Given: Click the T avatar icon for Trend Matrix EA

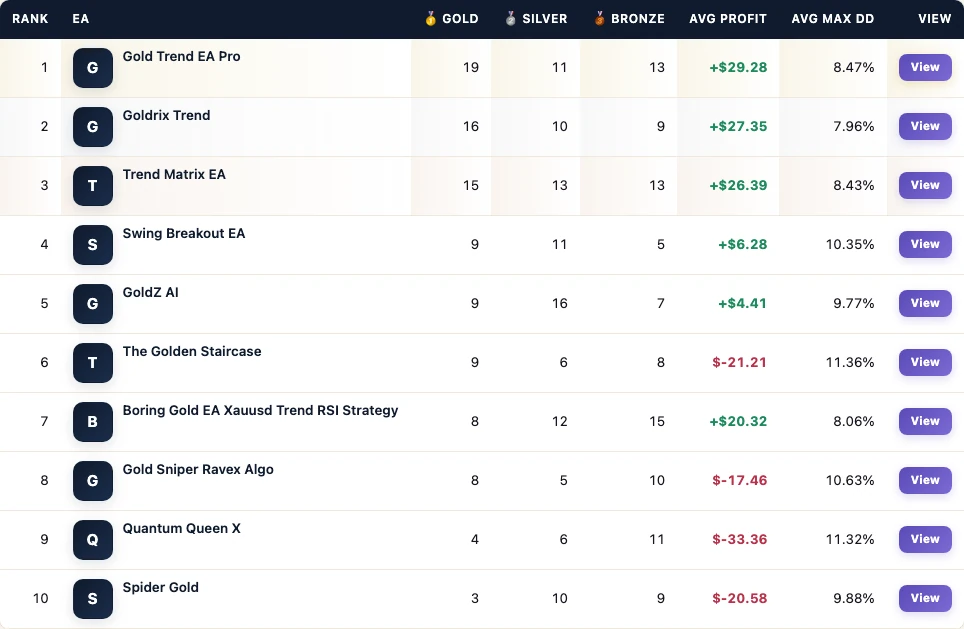Looking at the screenshot, I should (x=93, y=186).
